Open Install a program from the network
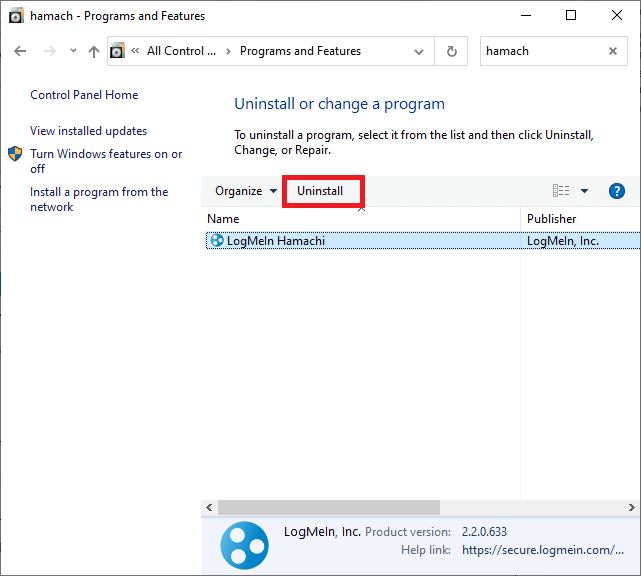This screenshot has width=641, height=576. [99, 199]
